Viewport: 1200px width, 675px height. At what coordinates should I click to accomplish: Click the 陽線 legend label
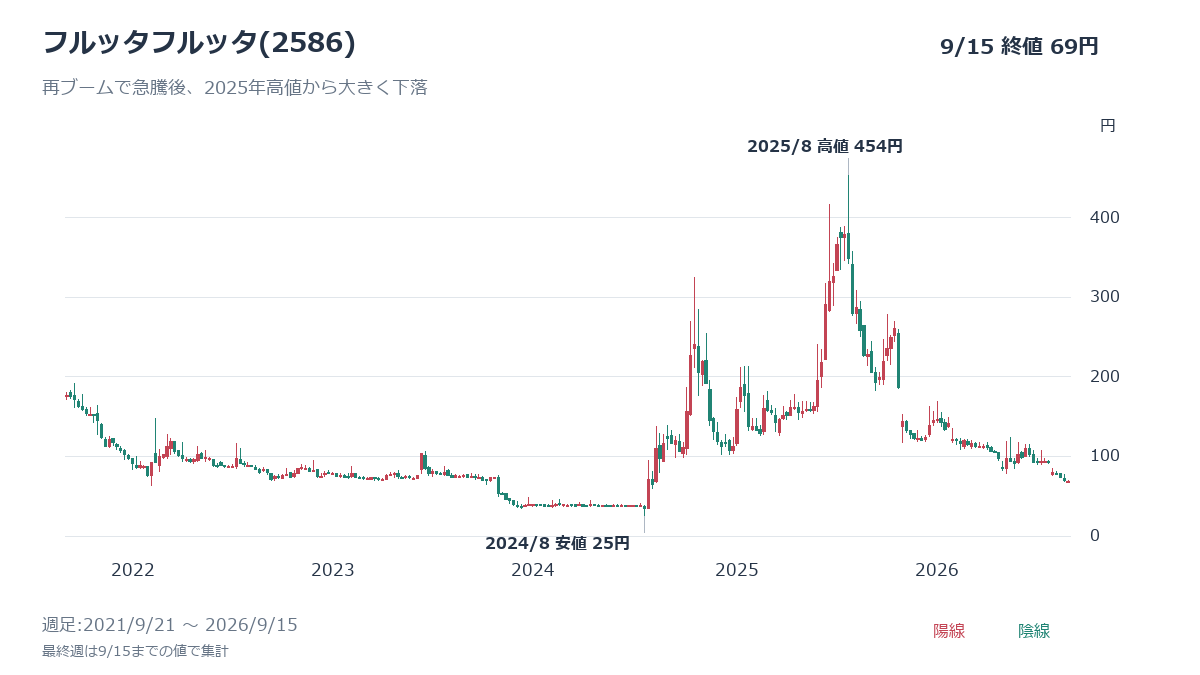(949, 631)
